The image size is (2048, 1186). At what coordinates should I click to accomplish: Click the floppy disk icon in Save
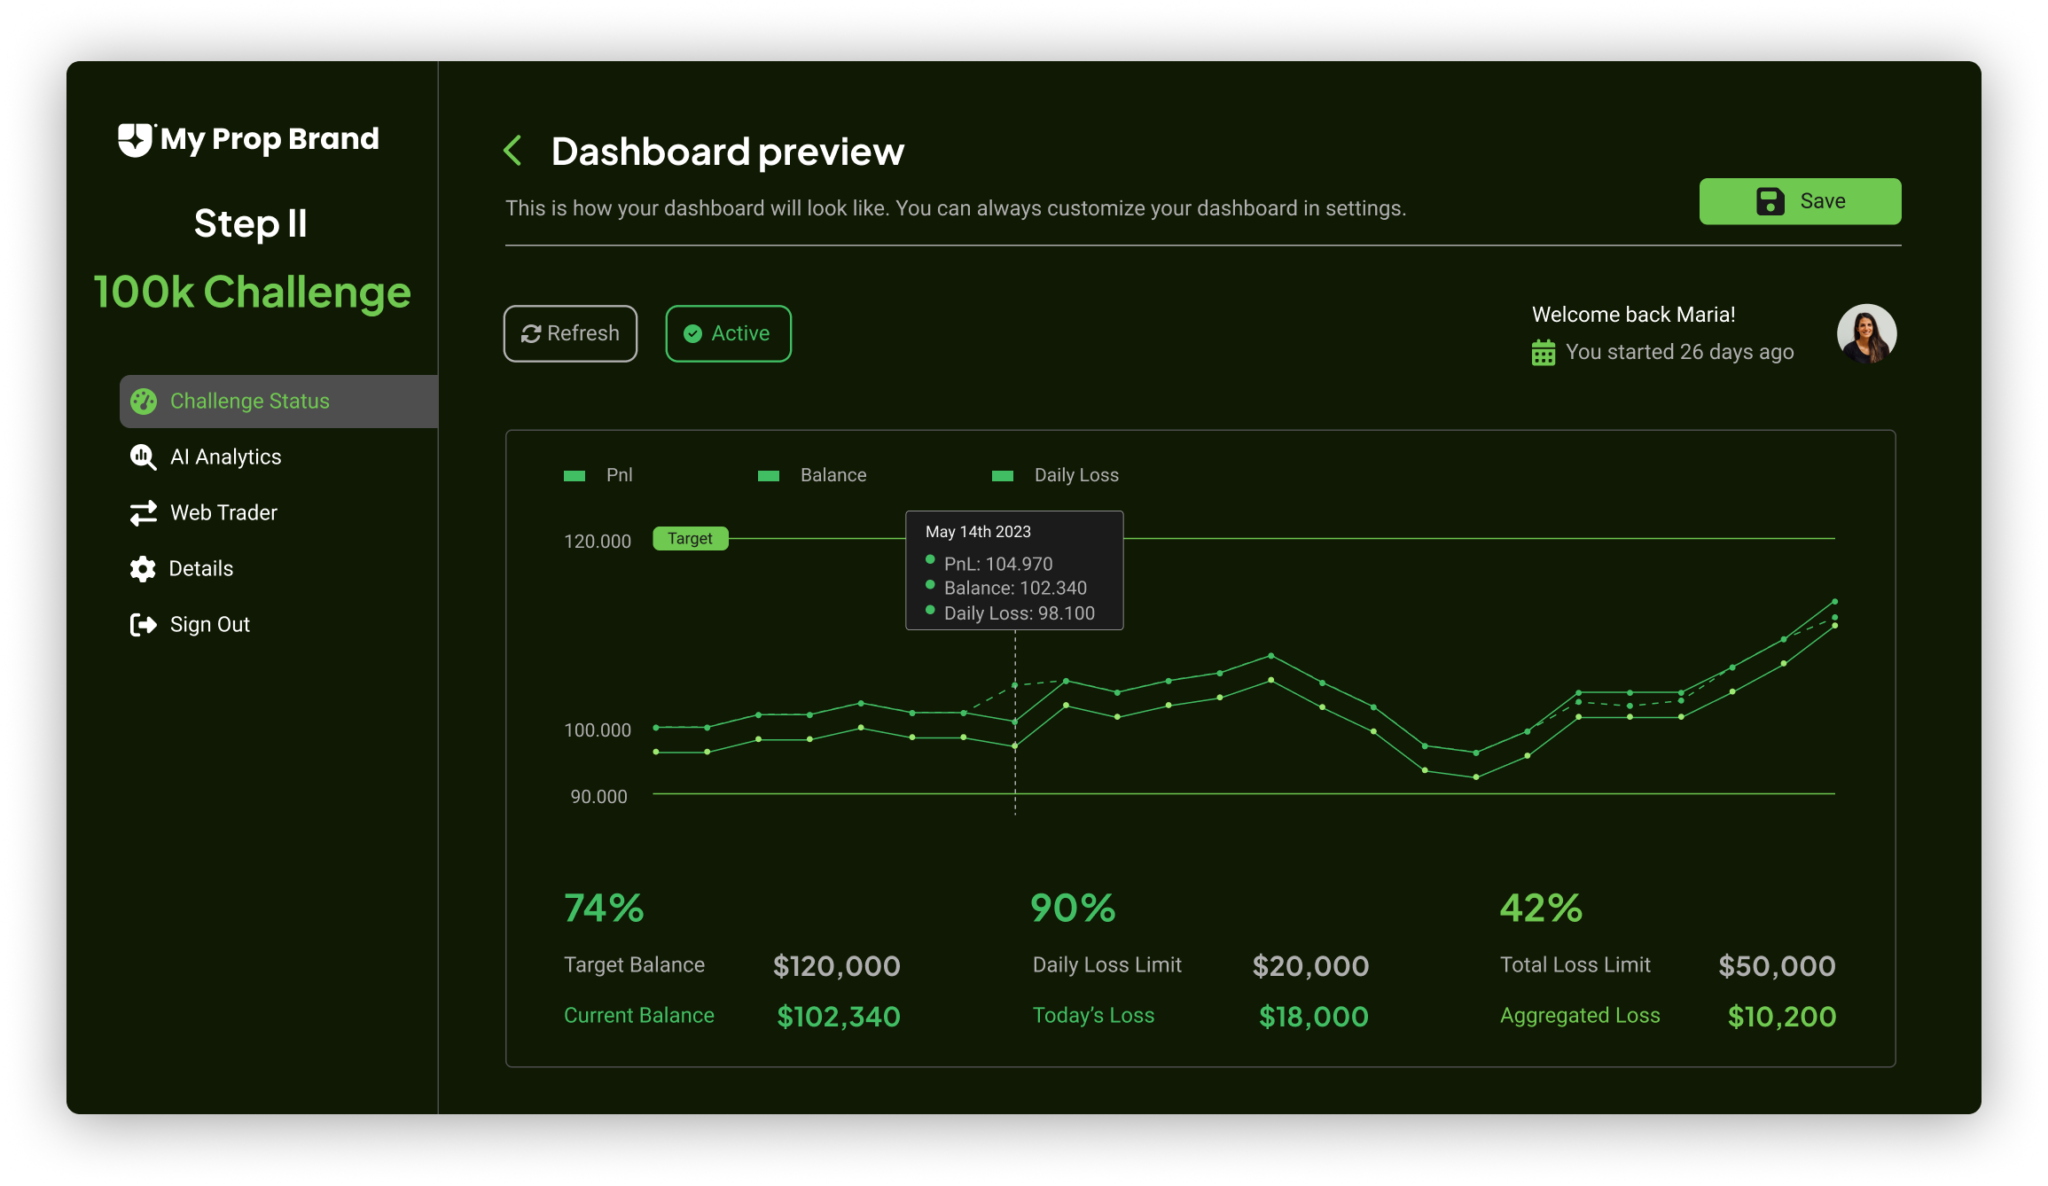pos(1769,201)
